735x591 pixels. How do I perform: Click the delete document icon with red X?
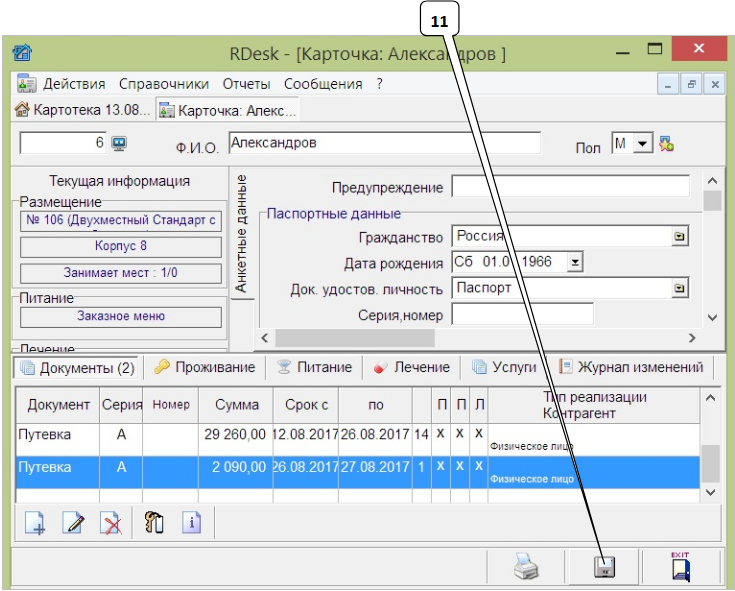click(x=111, y=523)
